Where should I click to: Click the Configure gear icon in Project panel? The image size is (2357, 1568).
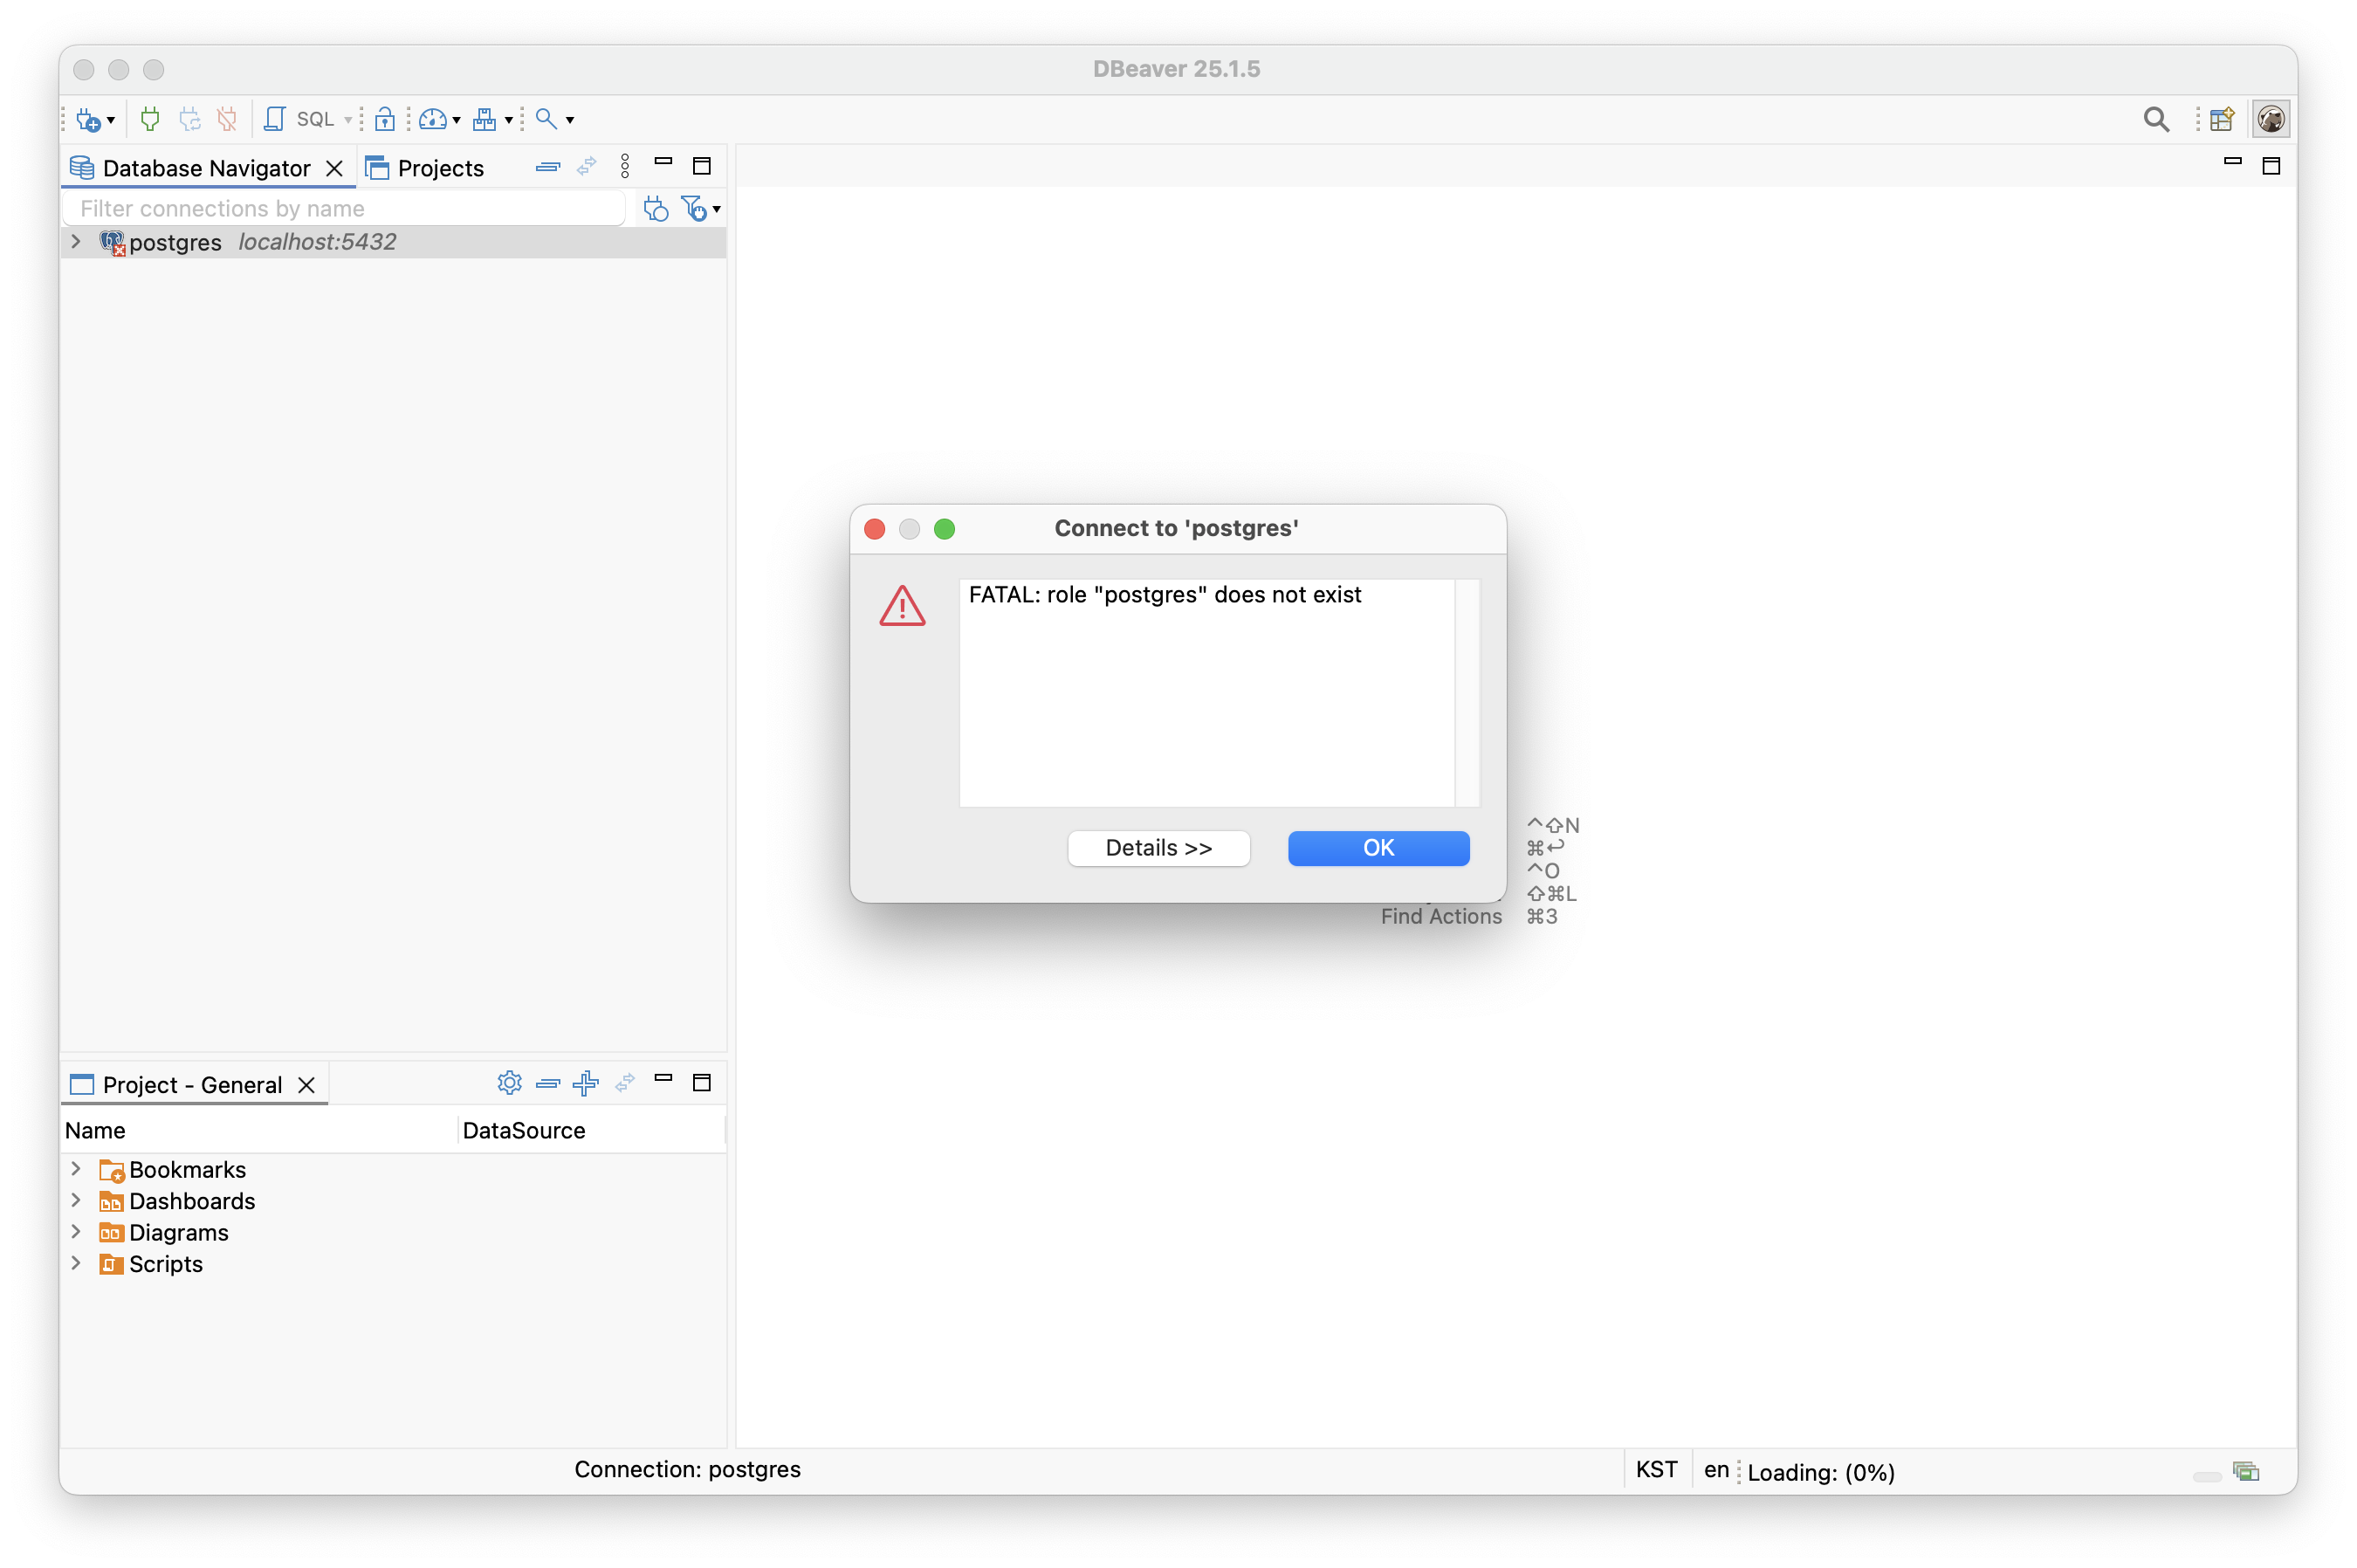(x=509, y=1083)
